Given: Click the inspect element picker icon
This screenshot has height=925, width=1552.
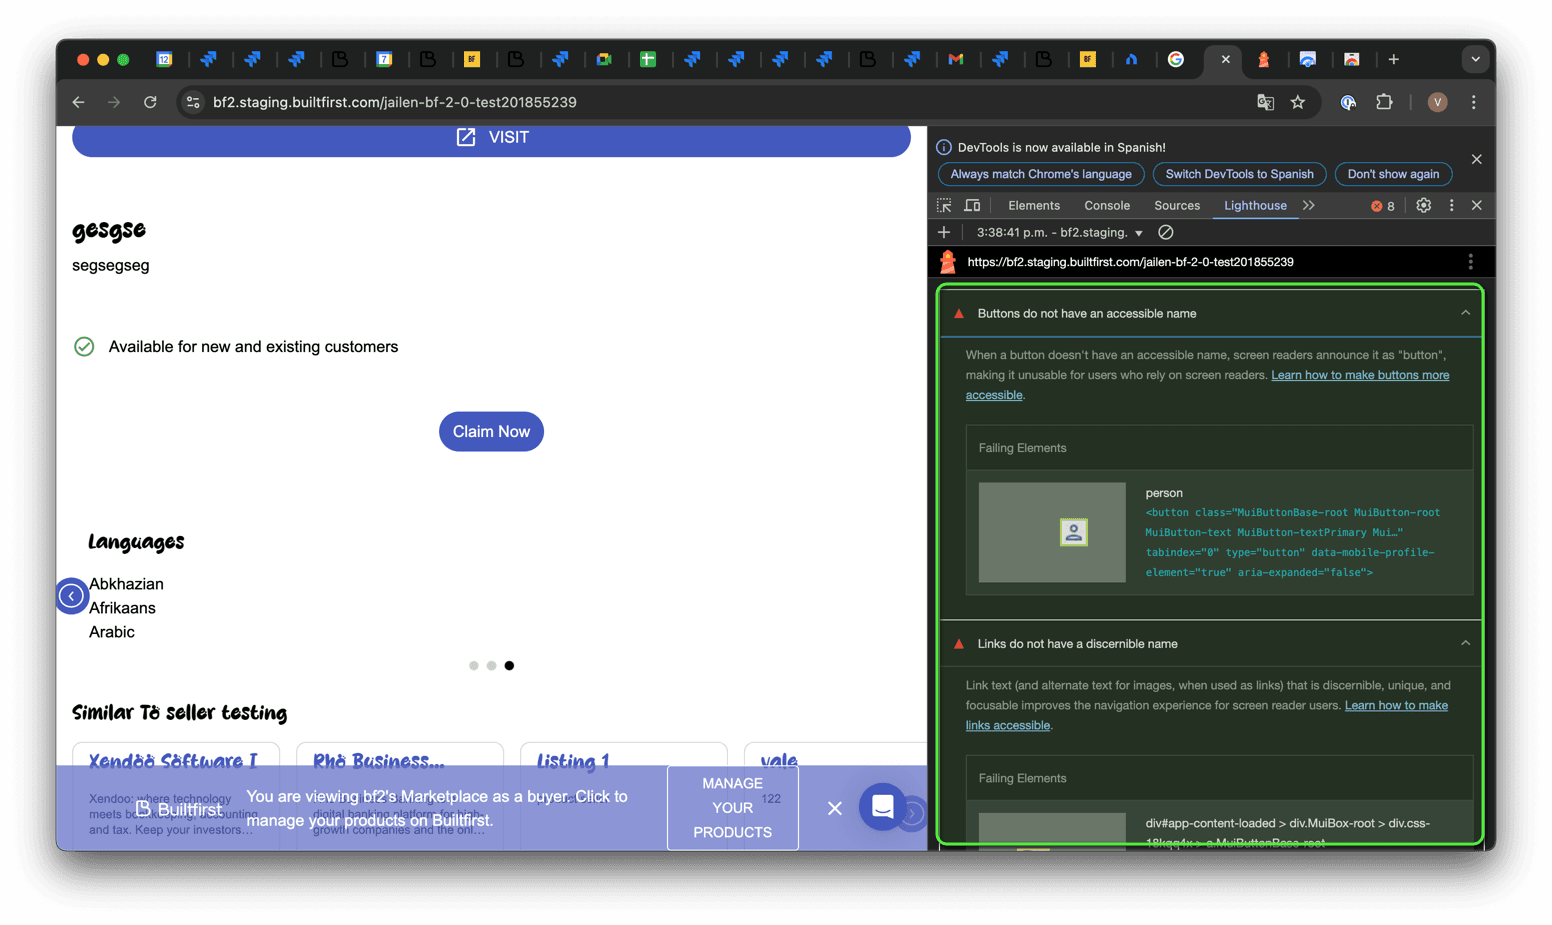Looking at the screenshot, I should point(944,205).
